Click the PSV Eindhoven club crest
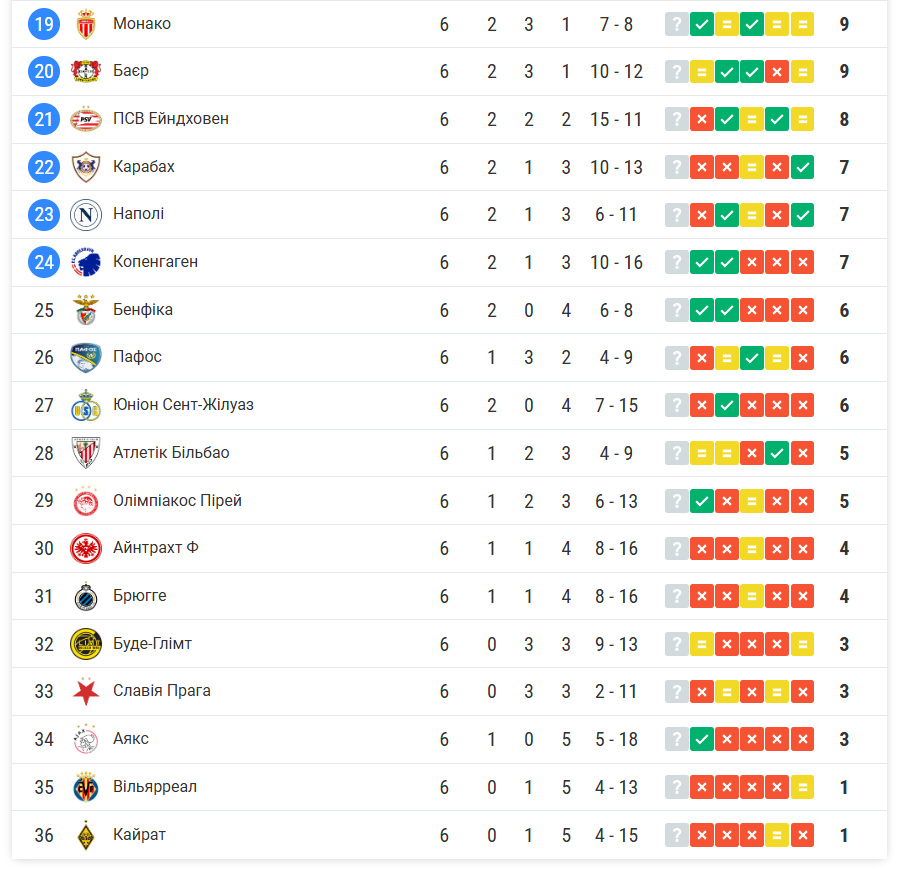The image size is (900, 869). (86, 120)
